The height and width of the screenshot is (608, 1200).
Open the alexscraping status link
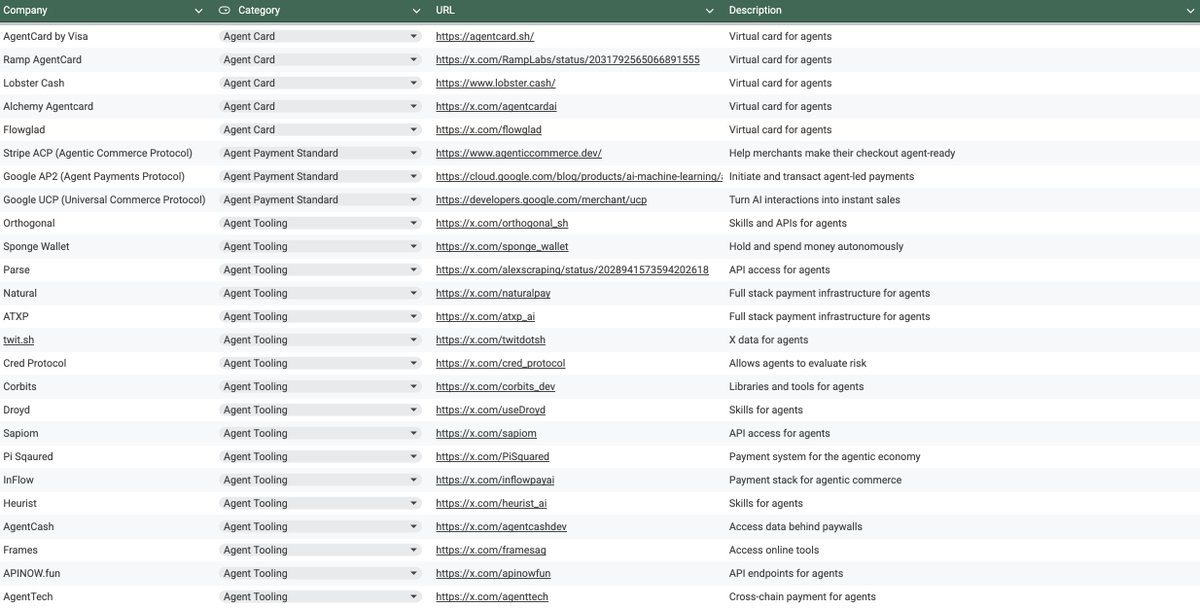pyautogui.click(x=572, y=270)
